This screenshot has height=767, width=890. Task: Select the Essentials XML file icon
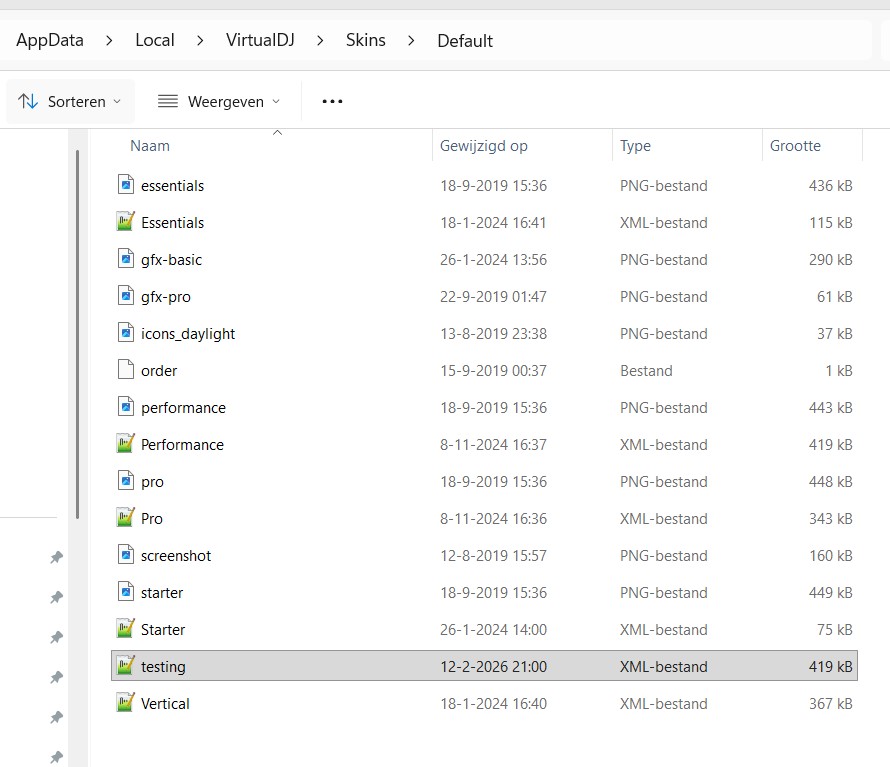coord(126,222)
